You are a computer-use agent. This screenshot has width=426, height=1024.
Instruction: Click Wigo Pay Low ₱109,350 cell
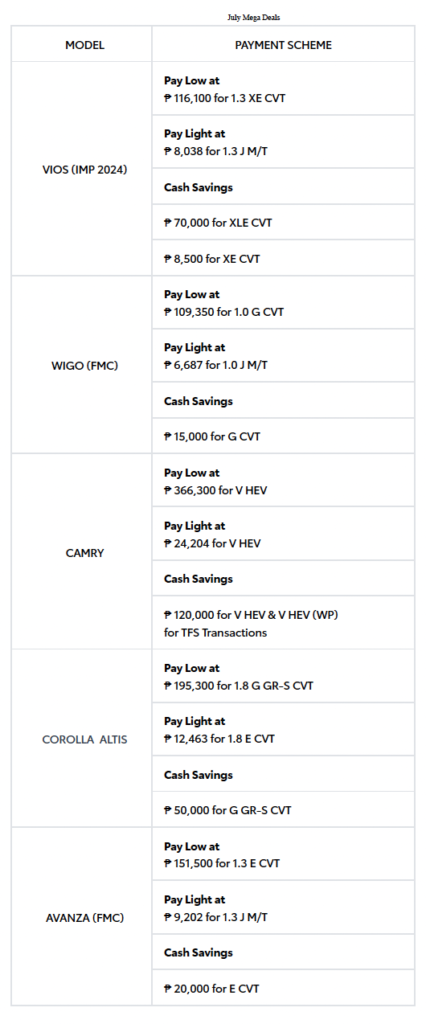[283, 302]
